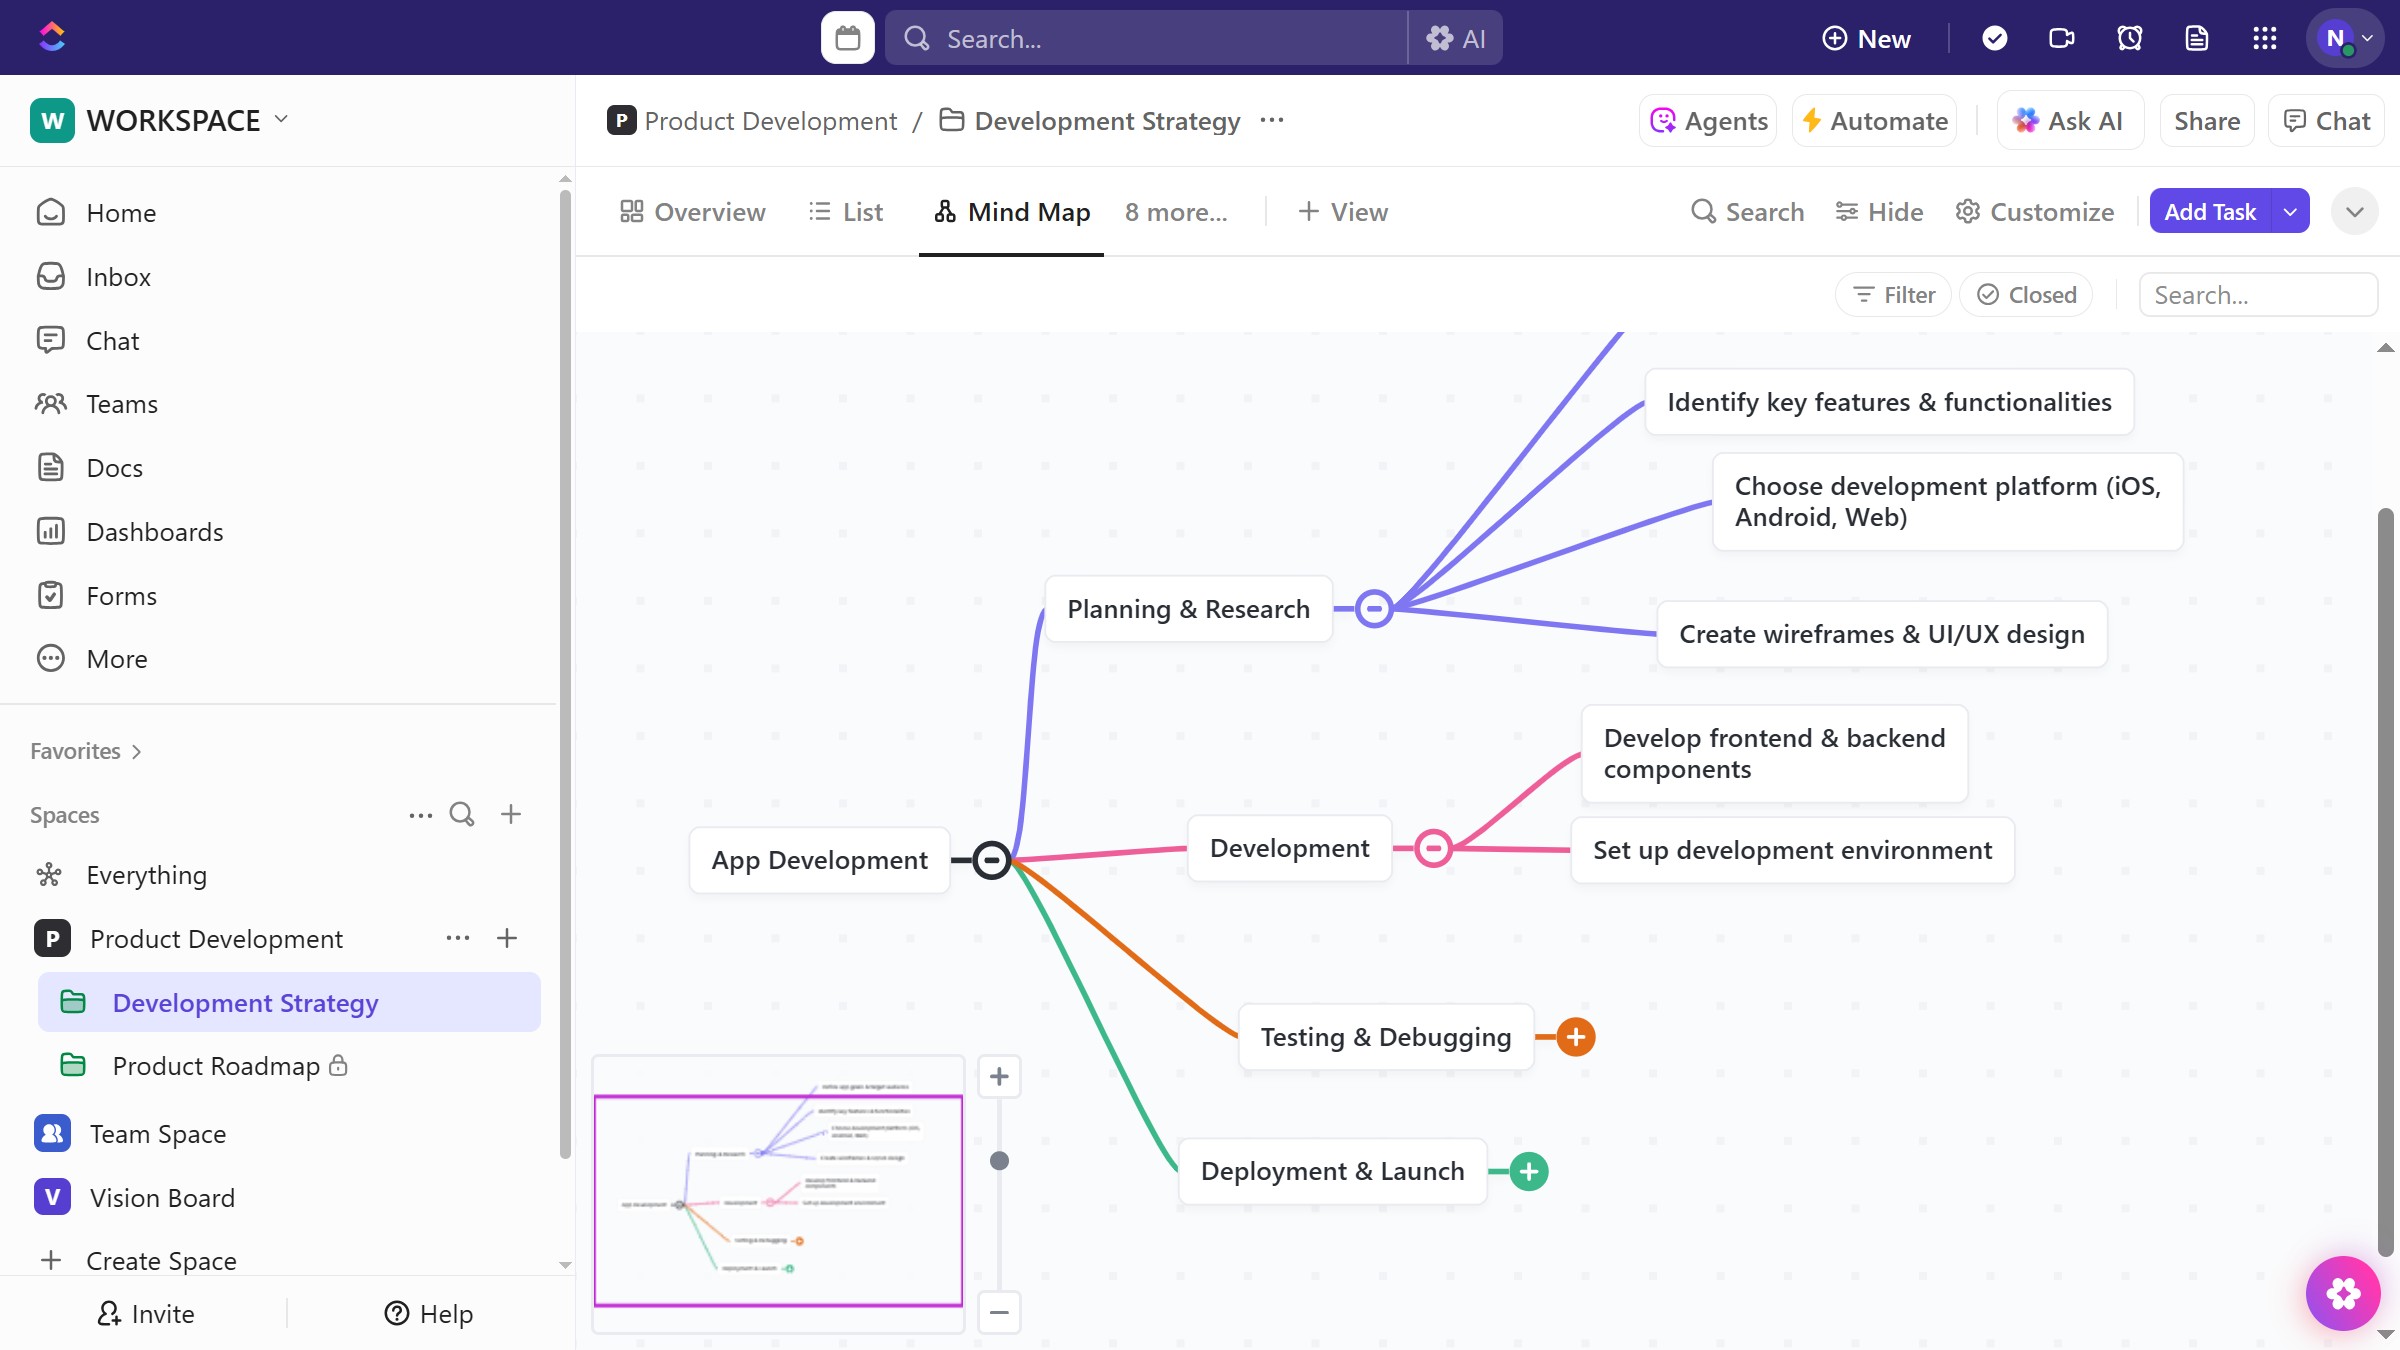Collapse the Planning & Research branch node
Image resolution: width=2400 pixels, height=1350 pixels.
click(1374, 608)
